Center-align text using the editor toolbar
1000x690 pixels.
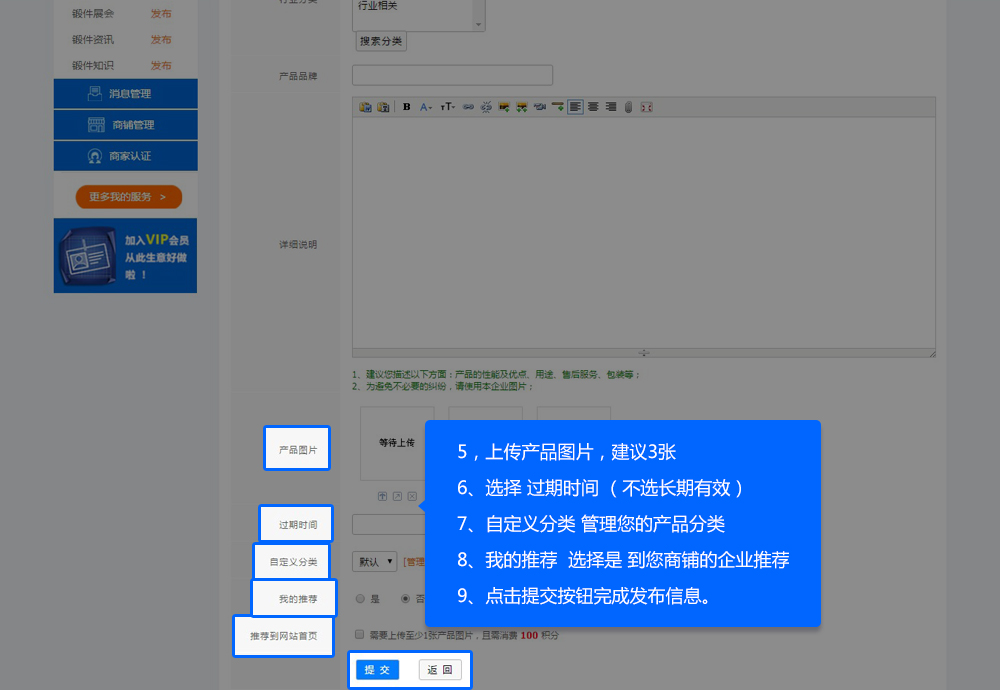(593, 107)
